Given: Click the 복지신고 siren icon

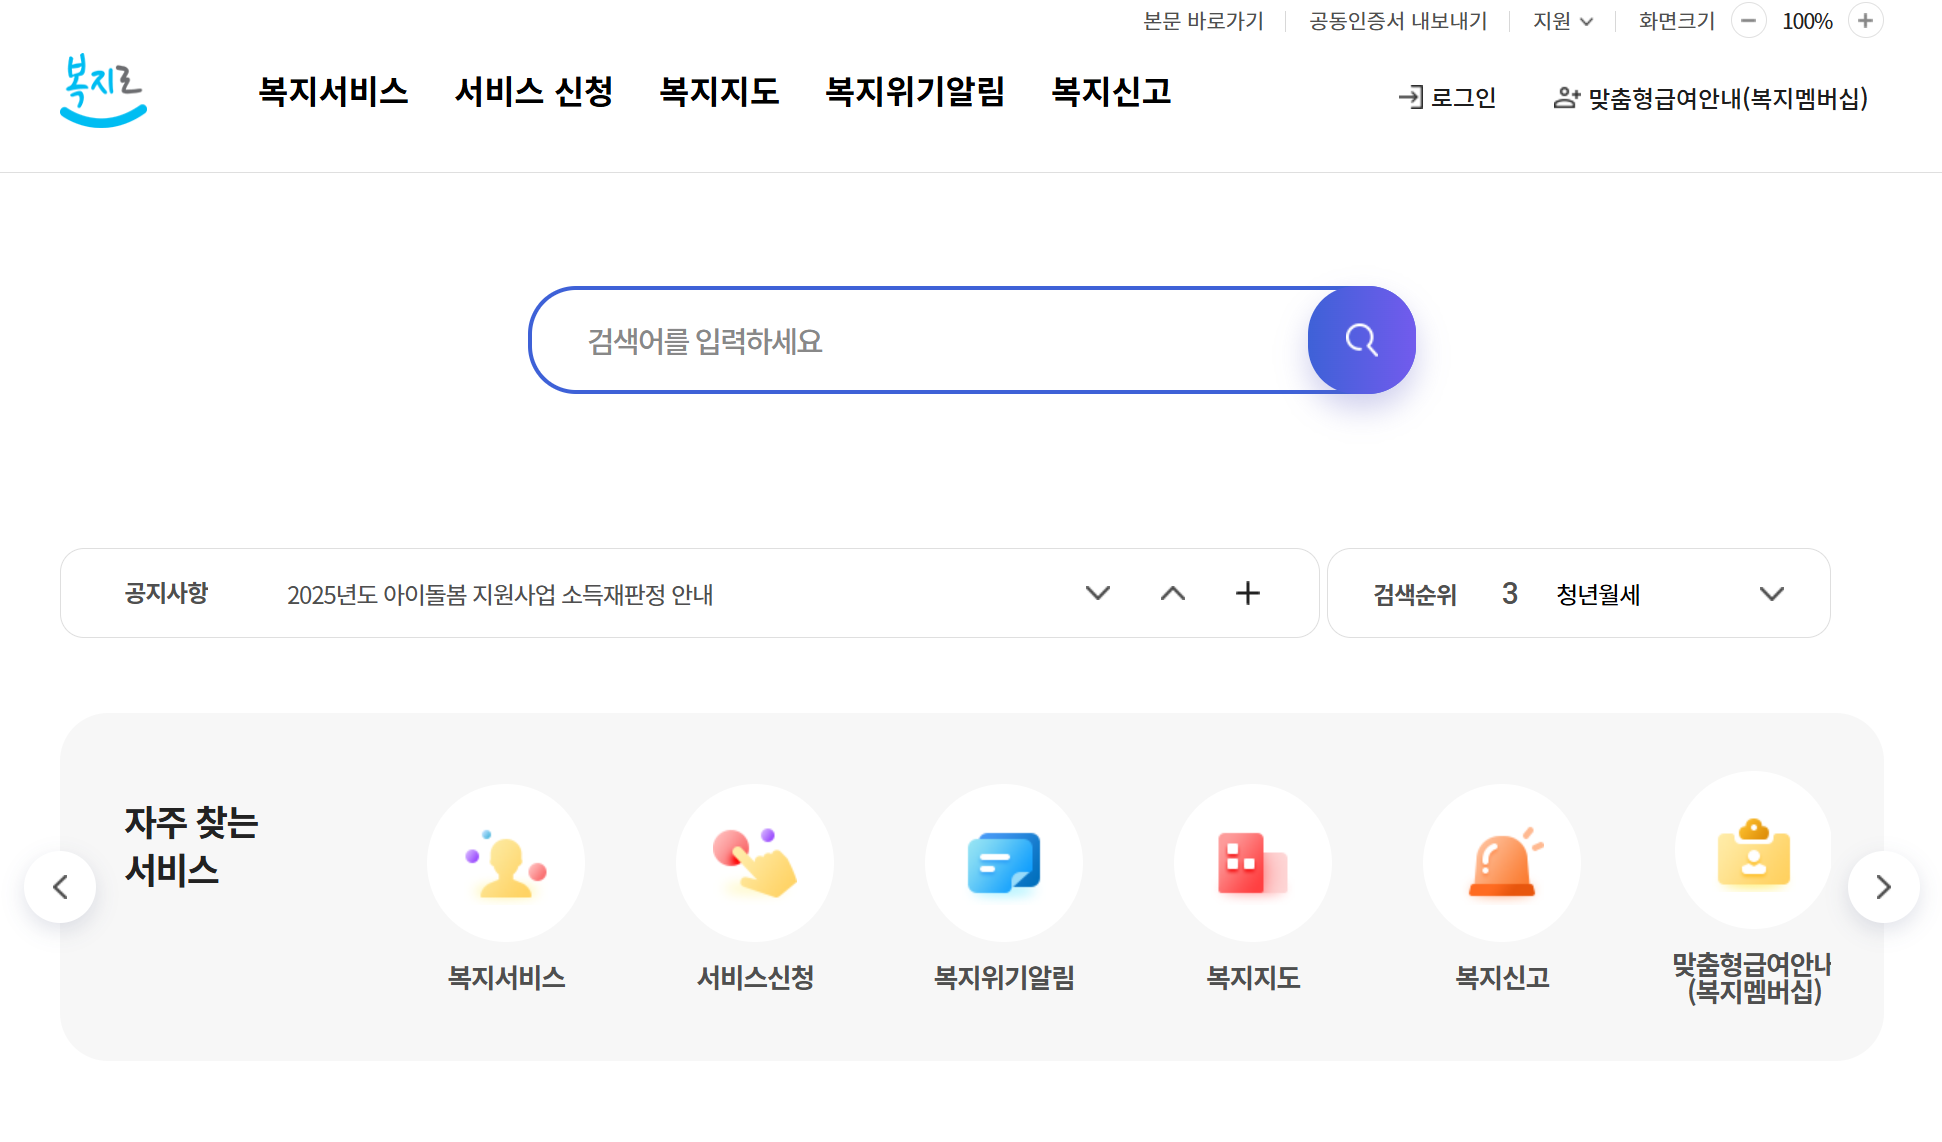Looking at the screenshot, I should 1501,863.
